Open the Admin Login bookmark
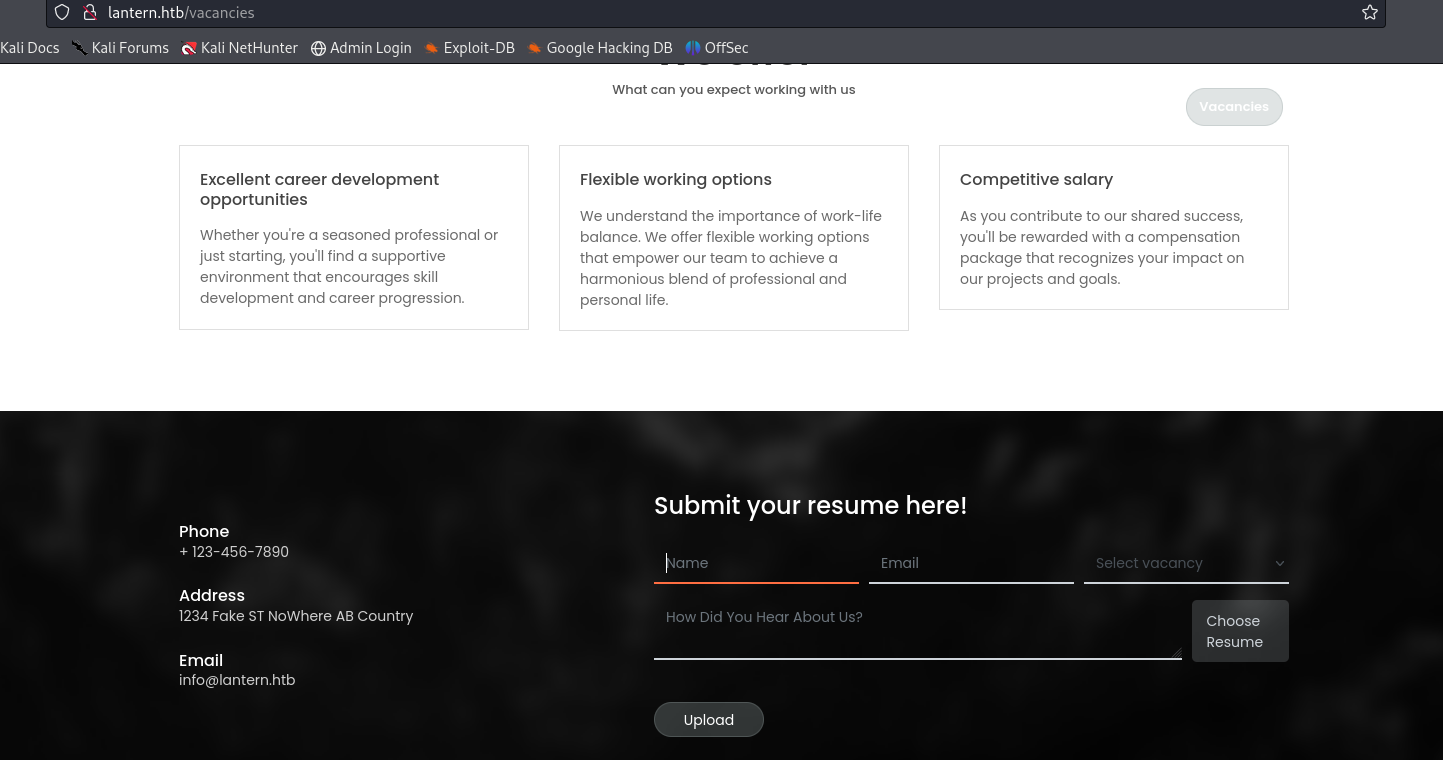 click(x=361, y=48)
